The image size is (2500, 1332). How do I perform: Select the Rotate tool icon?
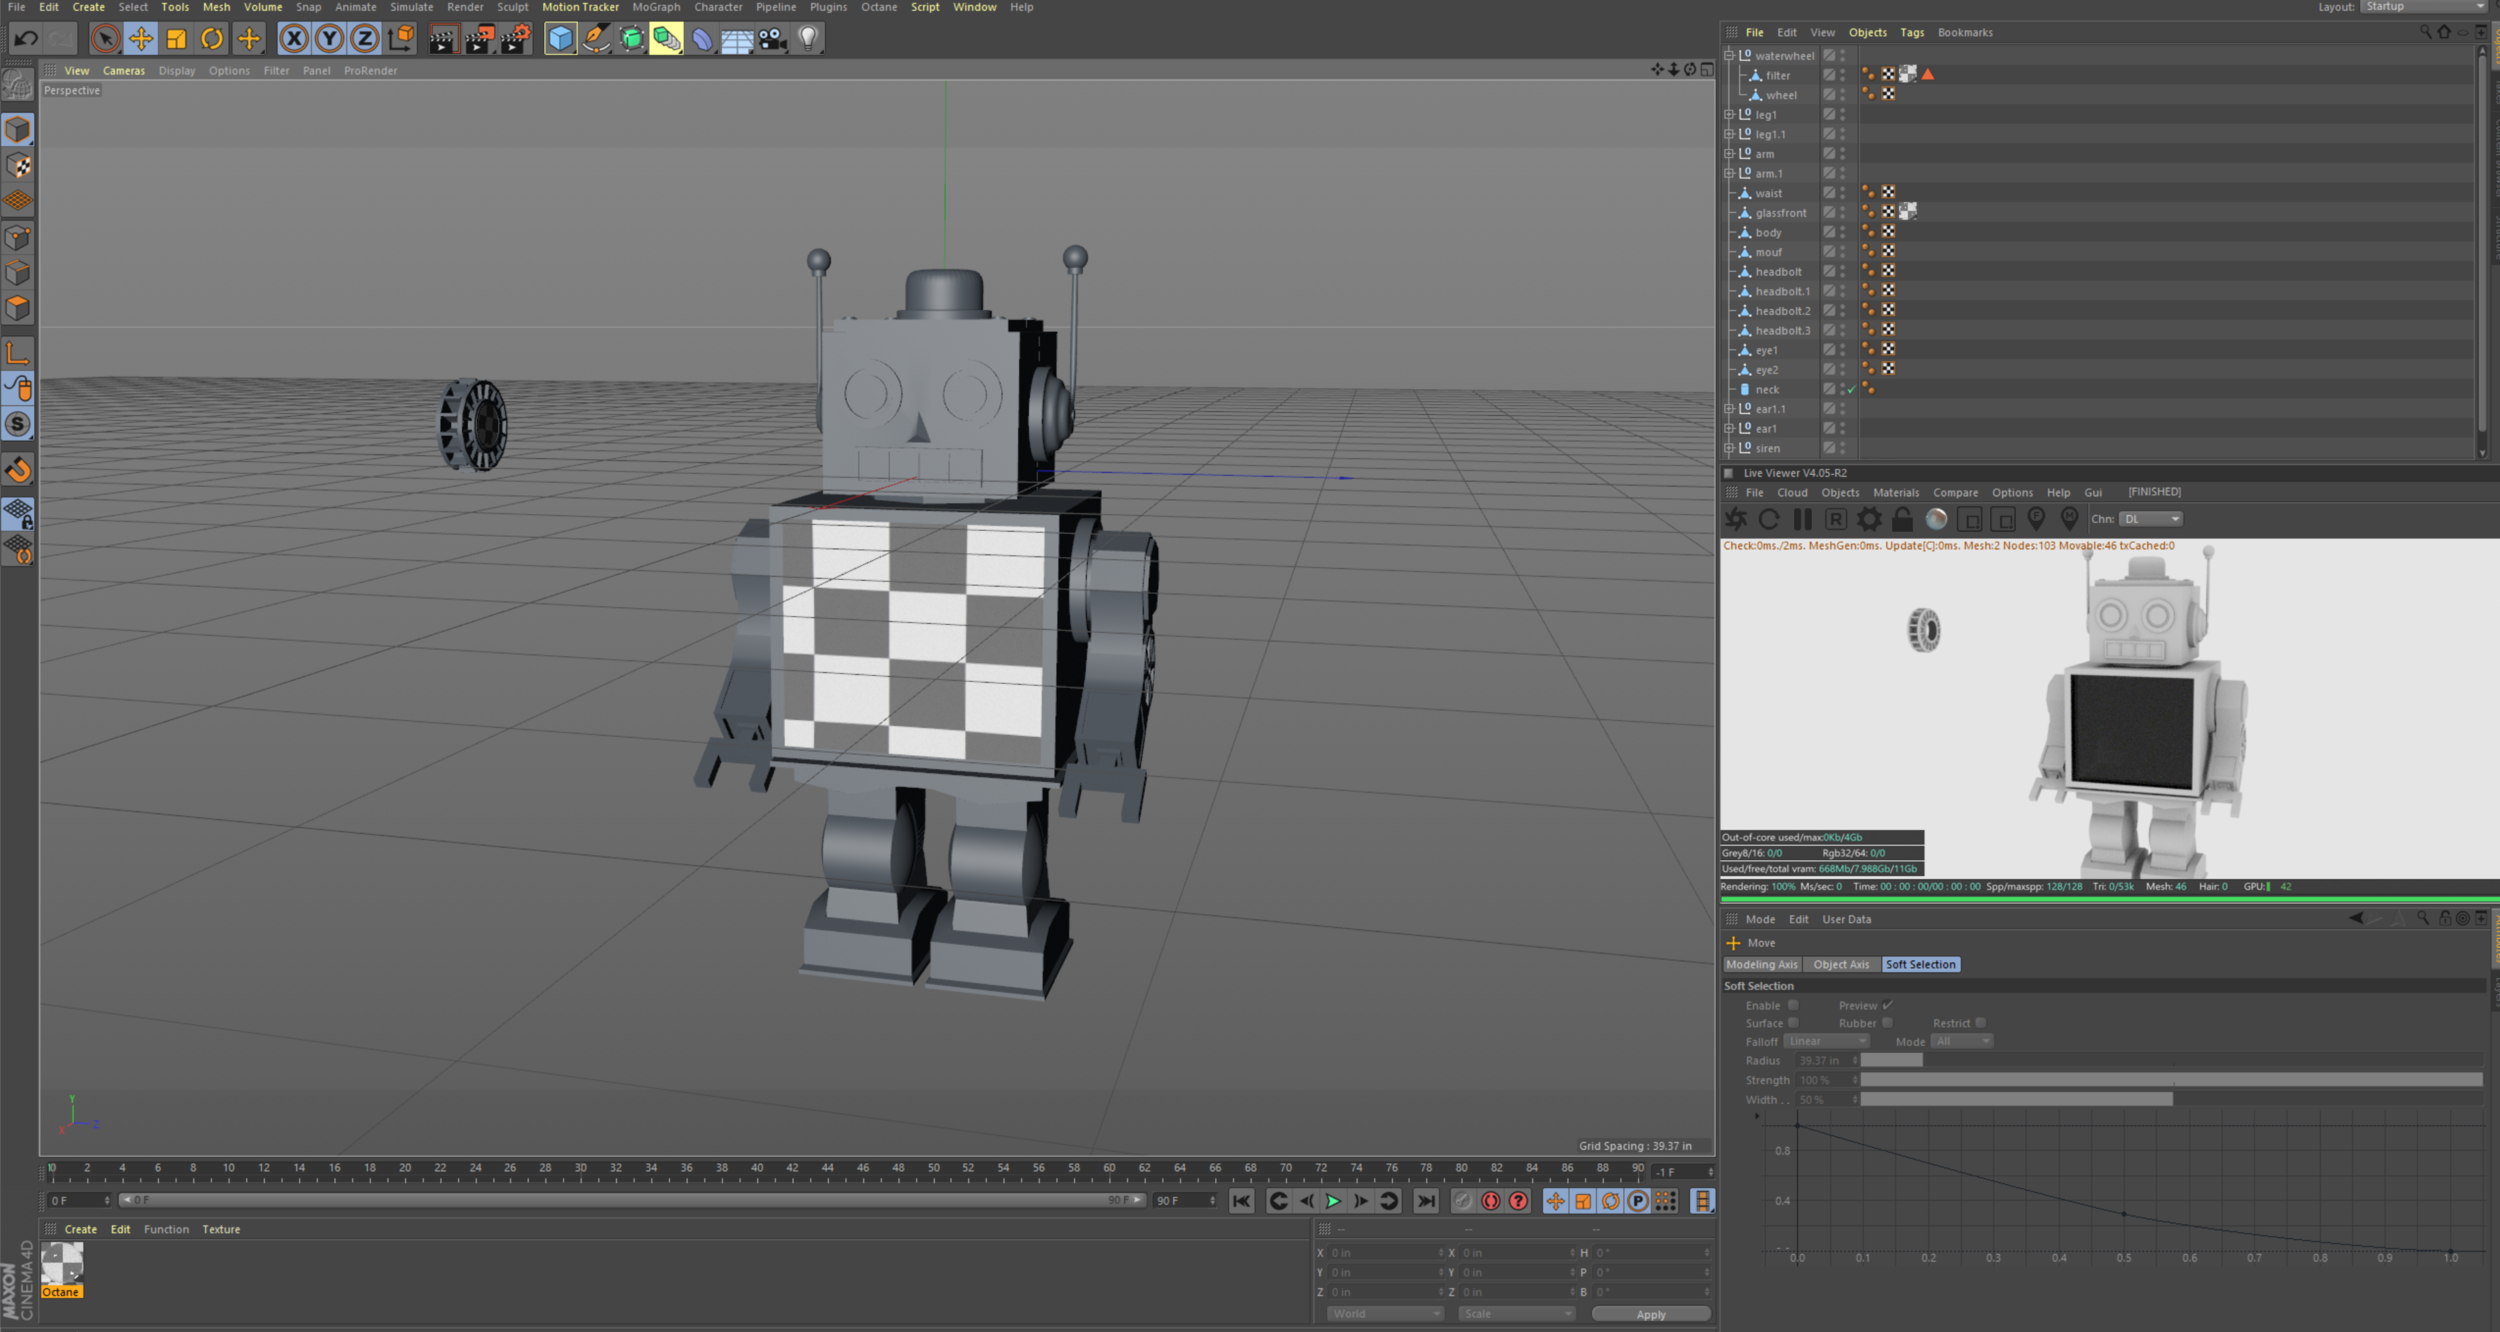click(212, 39)
